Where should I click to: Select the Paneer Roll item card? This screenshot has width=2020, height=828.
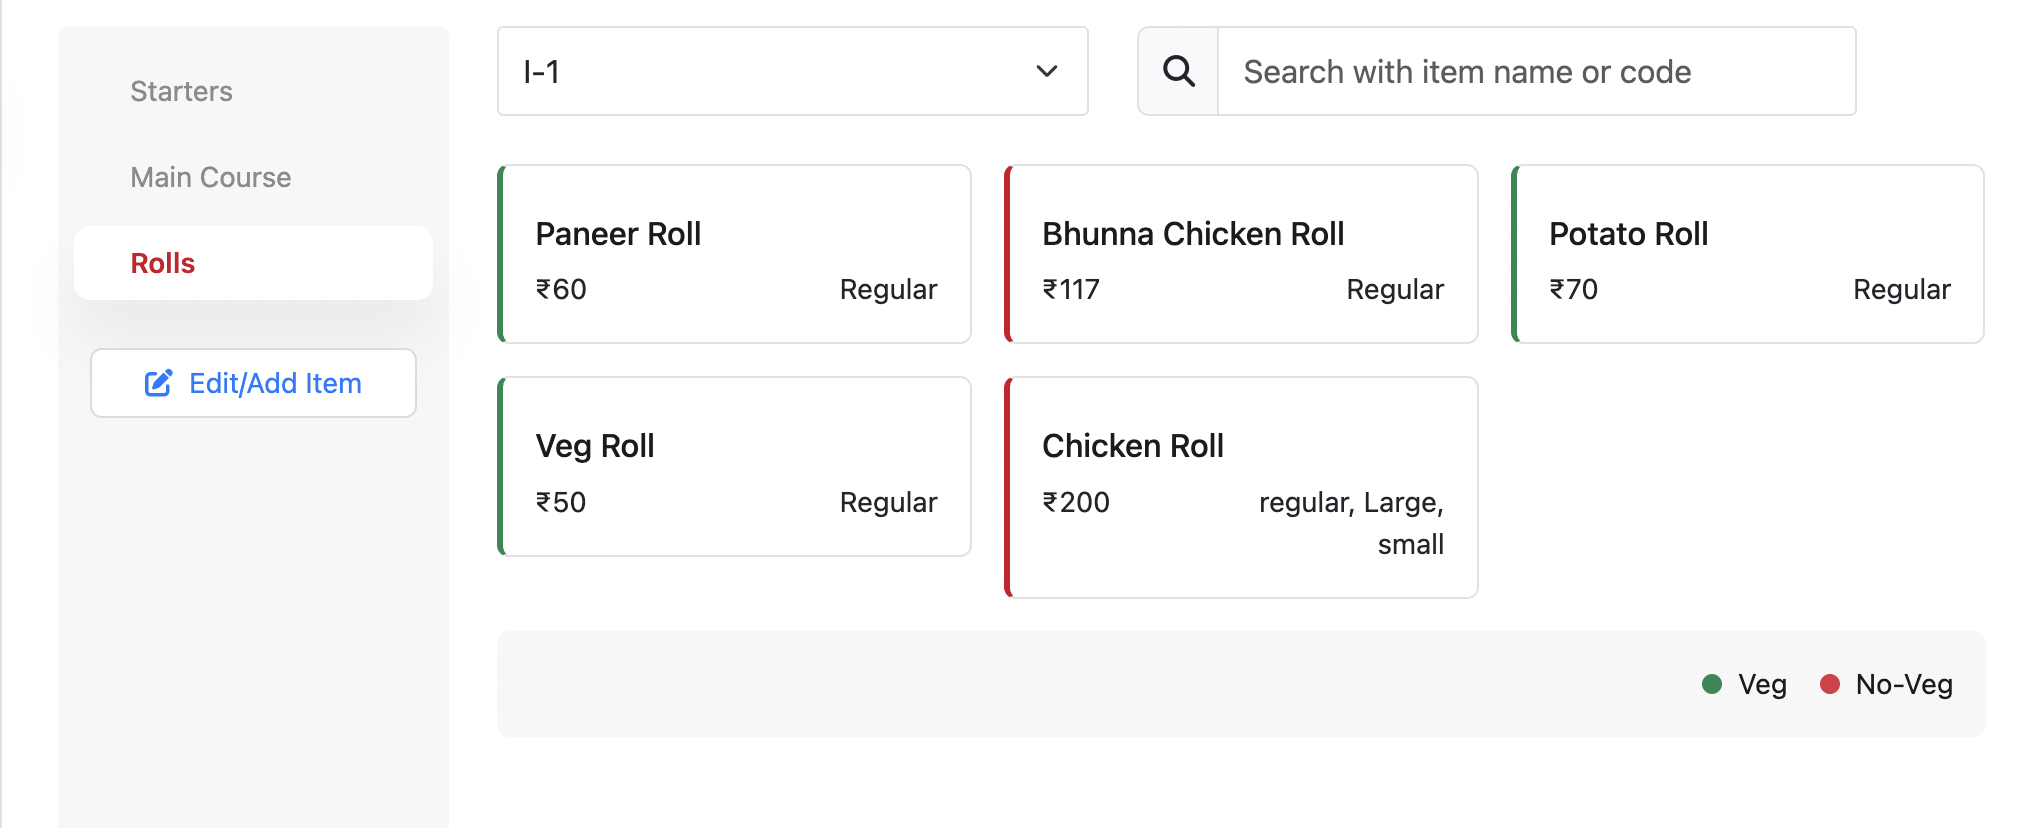(x=735, y=254)
